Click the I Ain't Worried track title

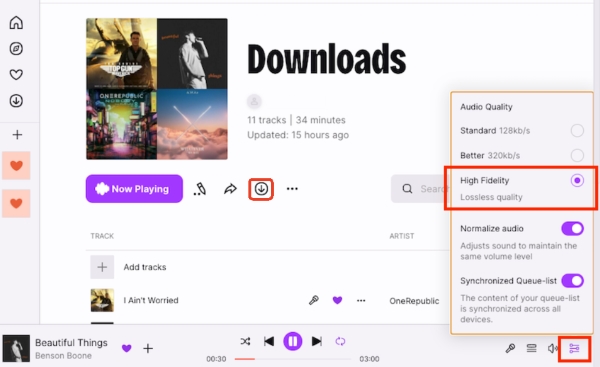click(151, 300)
